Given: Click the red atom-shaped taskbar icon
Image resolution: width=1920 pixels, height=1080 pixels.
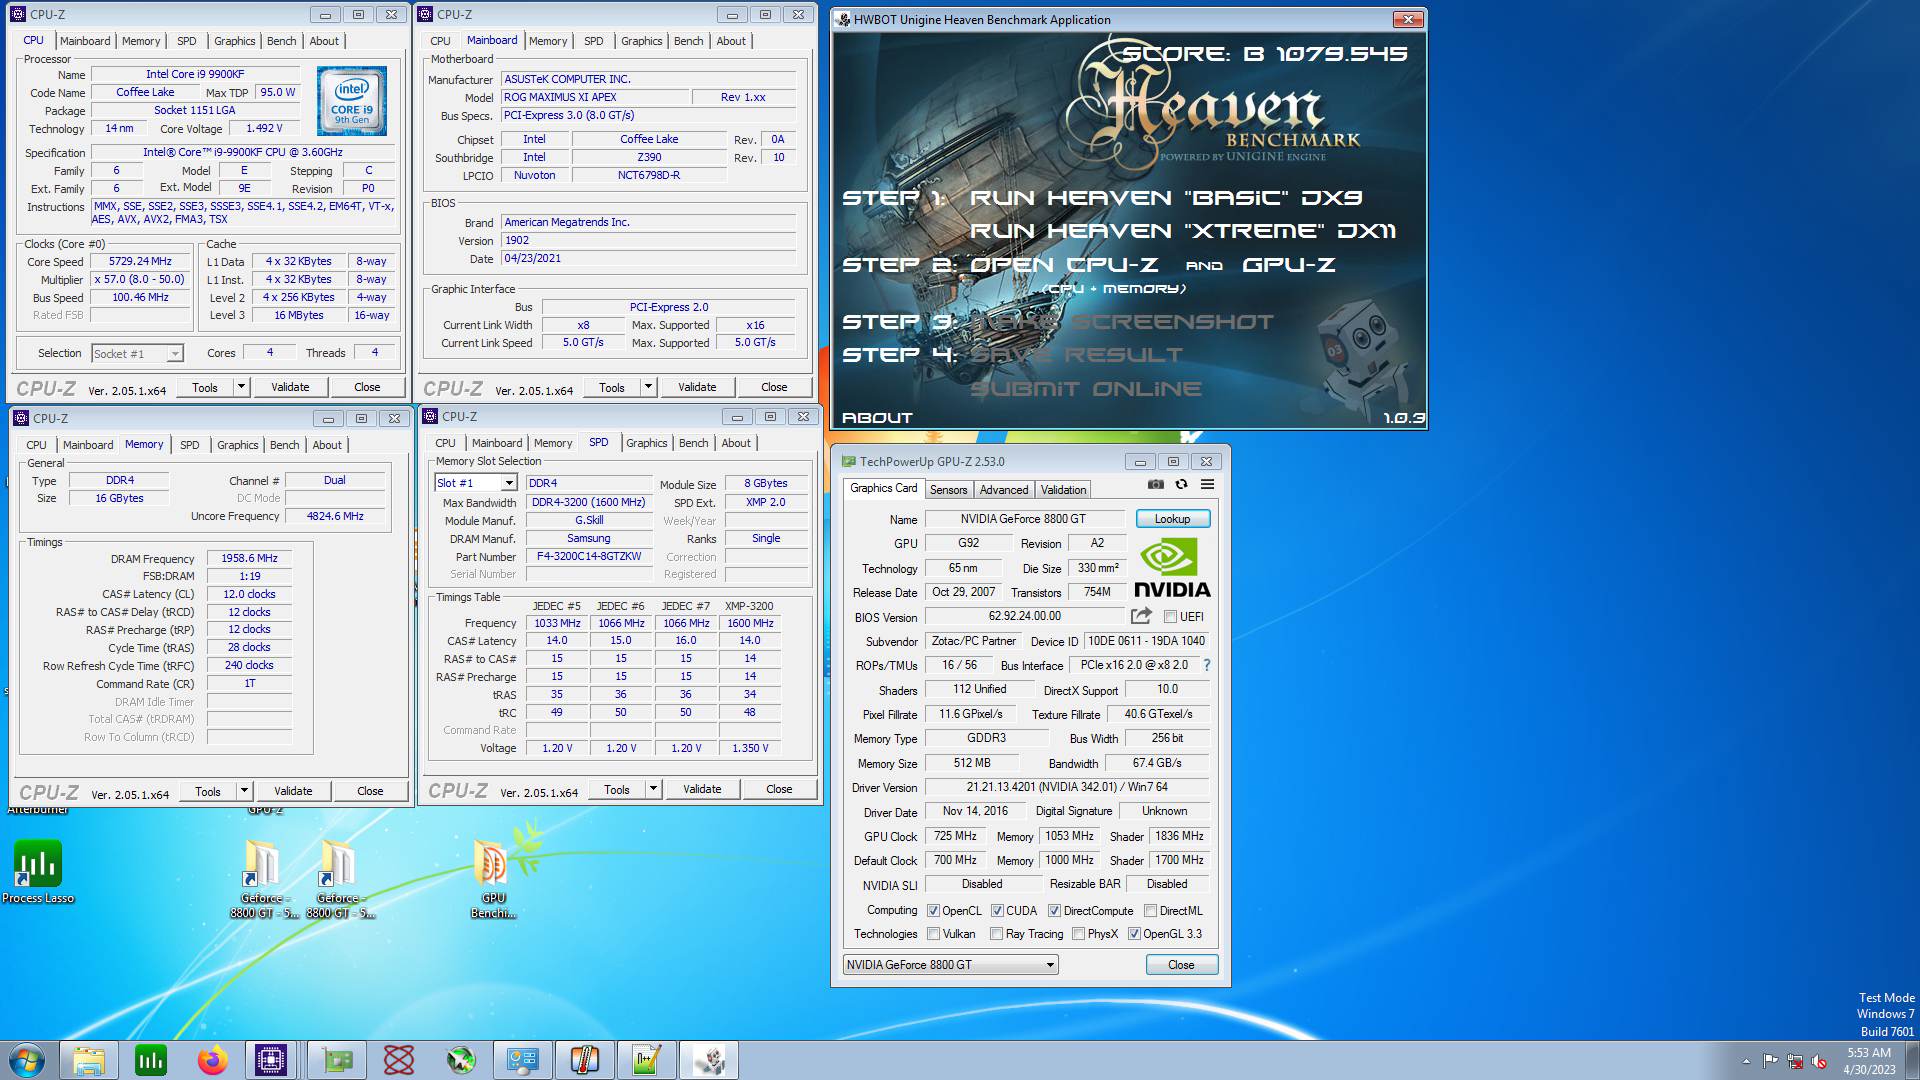Looking at the screenshot, I should click(398, 1060).
